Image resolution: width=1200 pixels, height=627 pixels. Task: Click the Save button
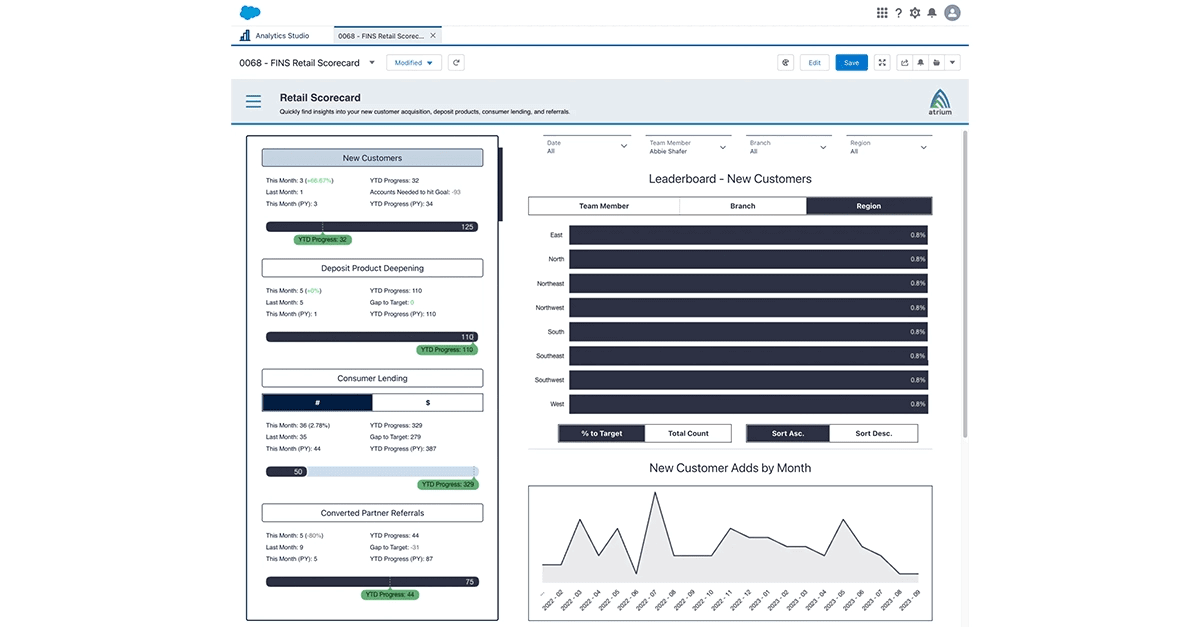(x=851, y=62)
